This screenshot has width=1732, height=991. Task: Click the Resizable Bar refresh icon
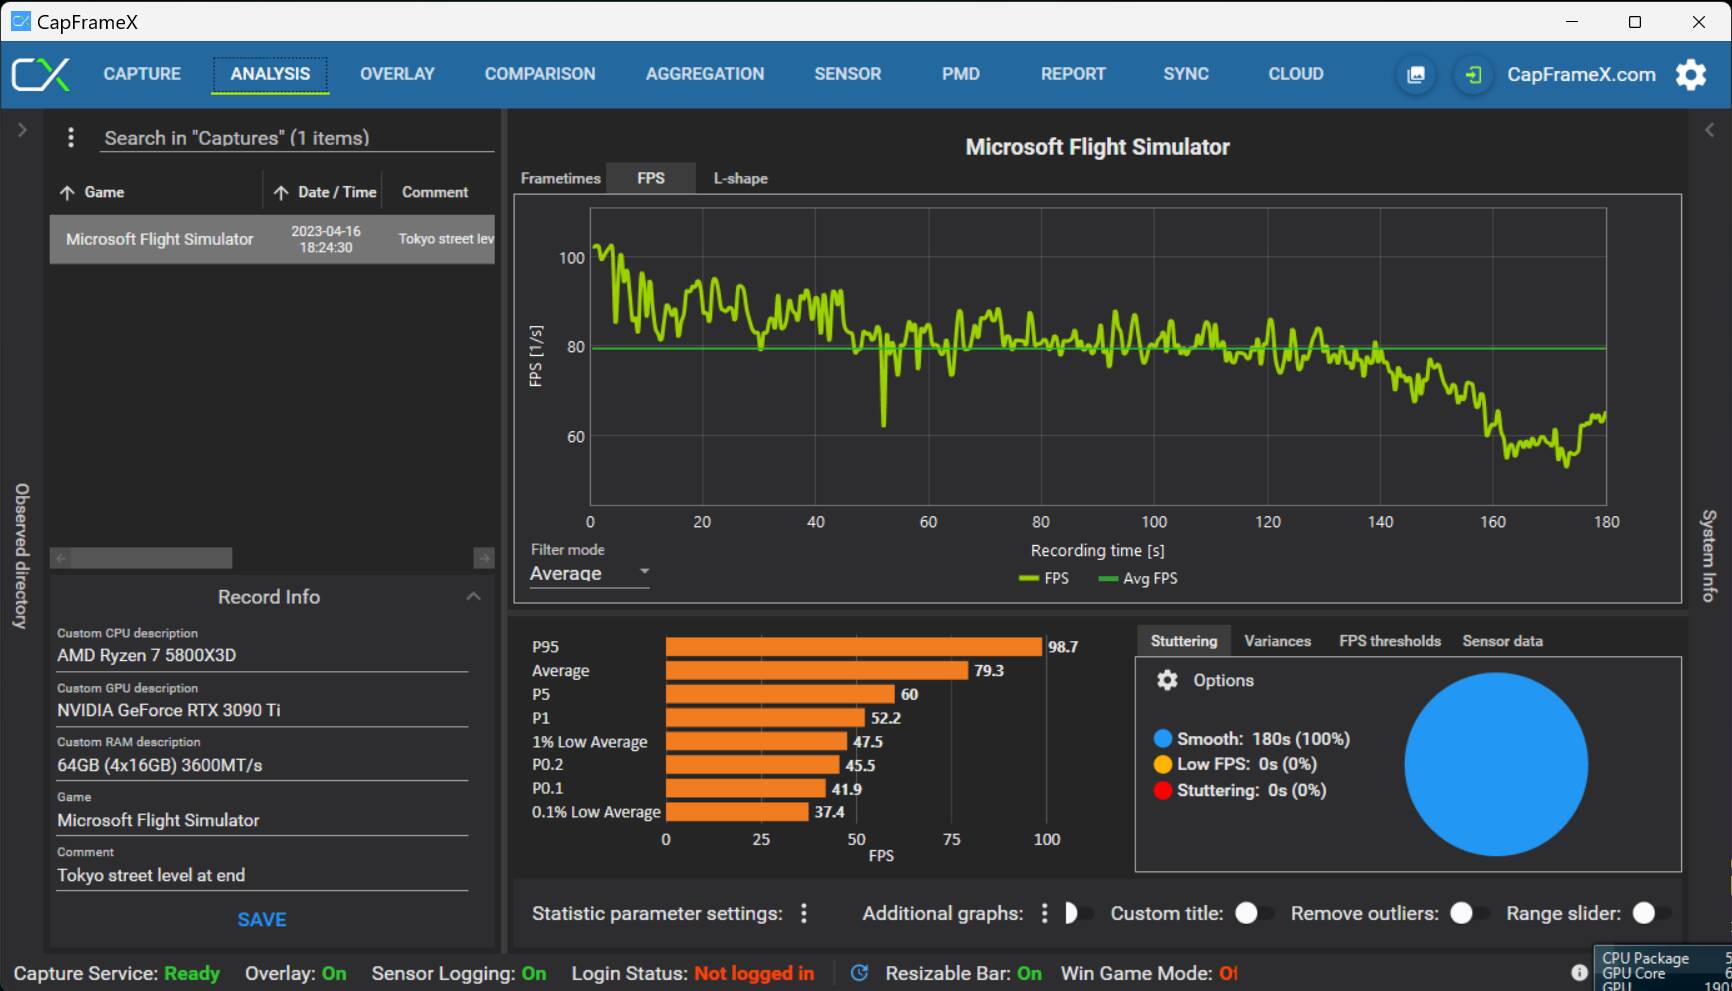(x=859, y=973)
